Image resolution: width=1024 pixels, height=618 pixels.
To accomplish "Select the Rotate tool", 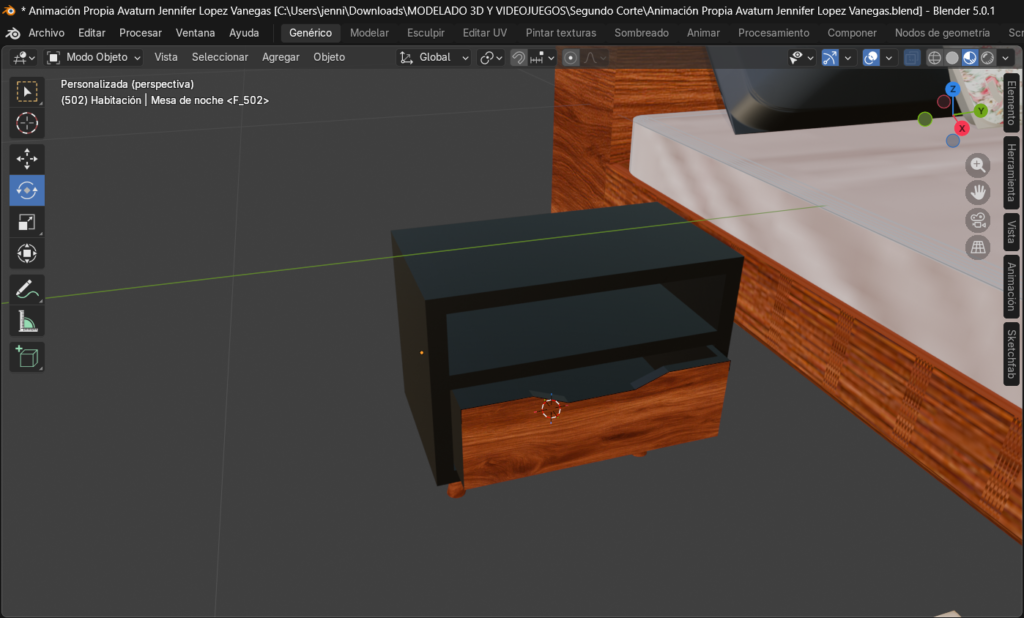I will (27, 190).
